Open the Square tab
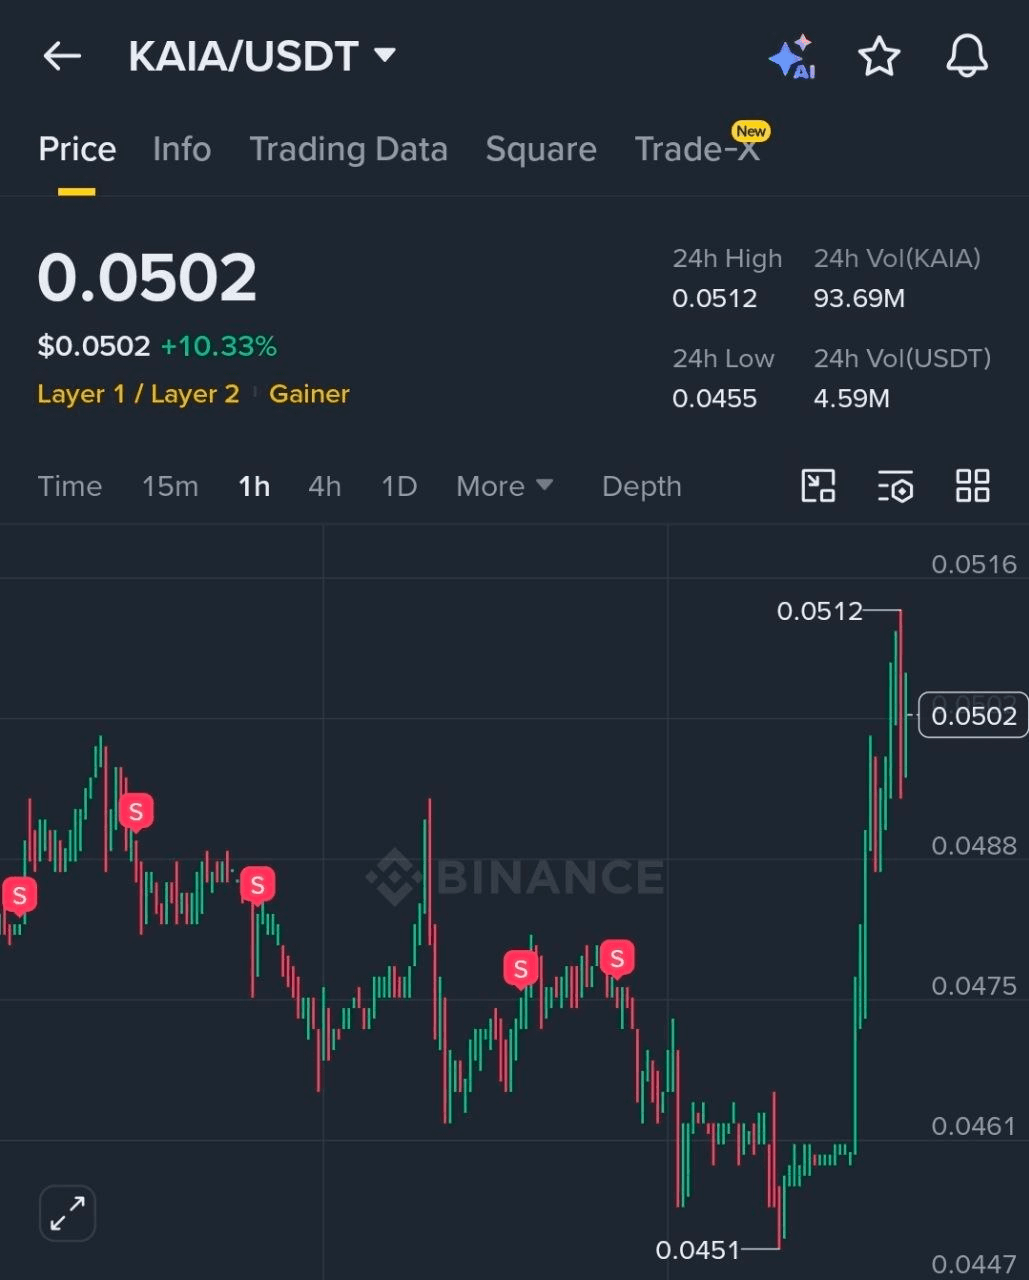Viewport: 1029px width, 1280px height. 541,149
